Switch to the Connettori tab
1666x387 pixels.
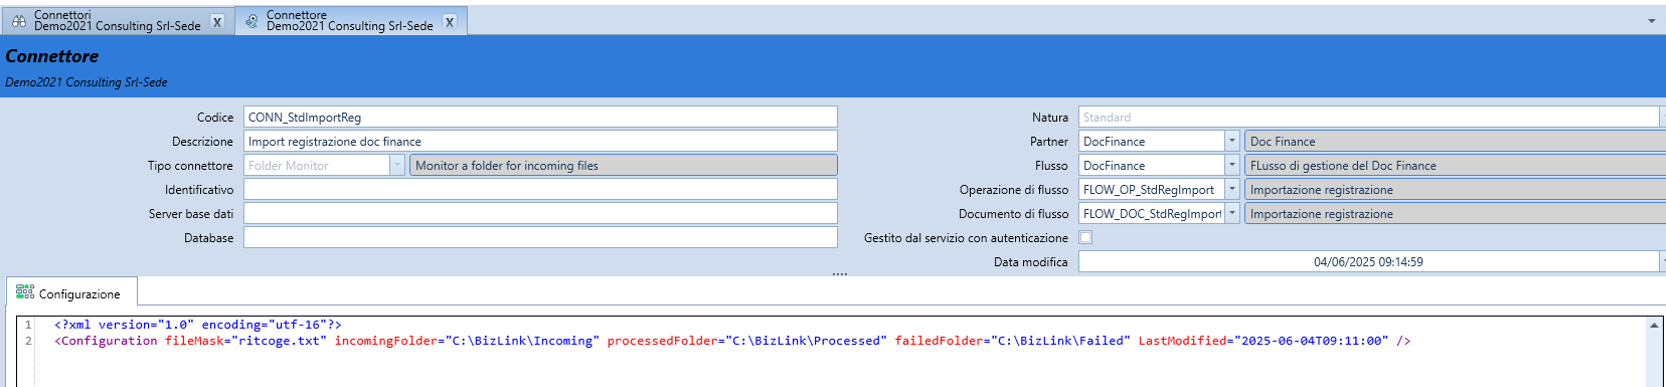[x=117, y=21]
